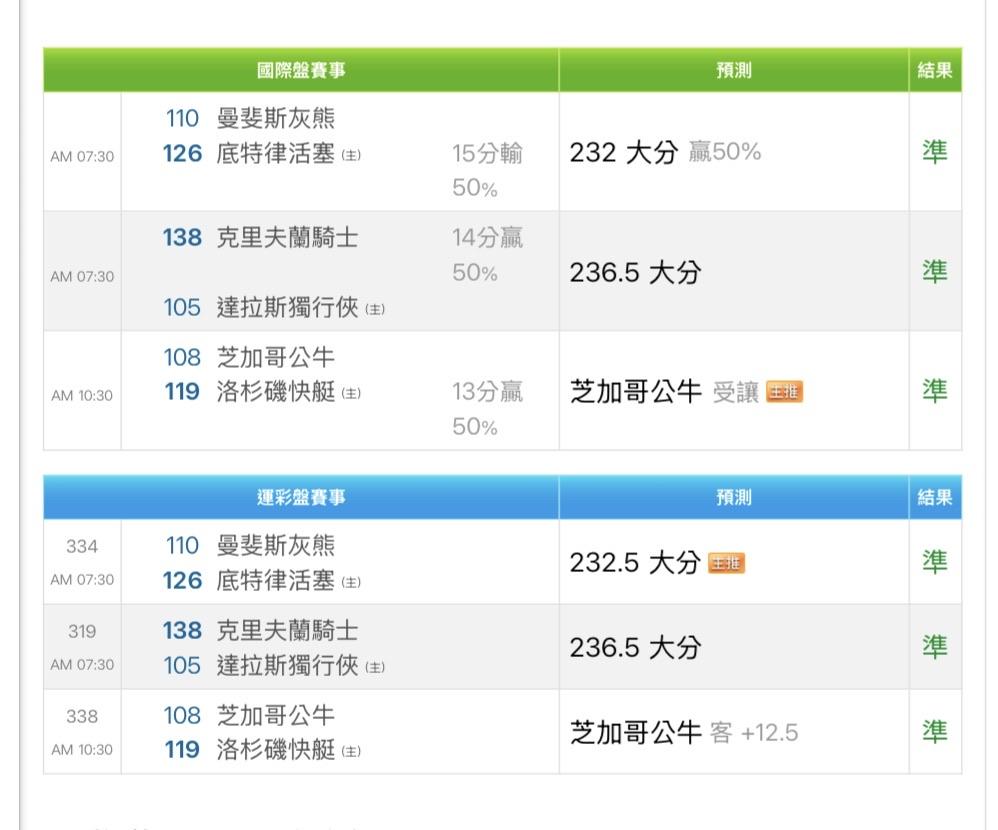Click the 準 result for 芝加哥公牛 受讓 row

point(934,391)
